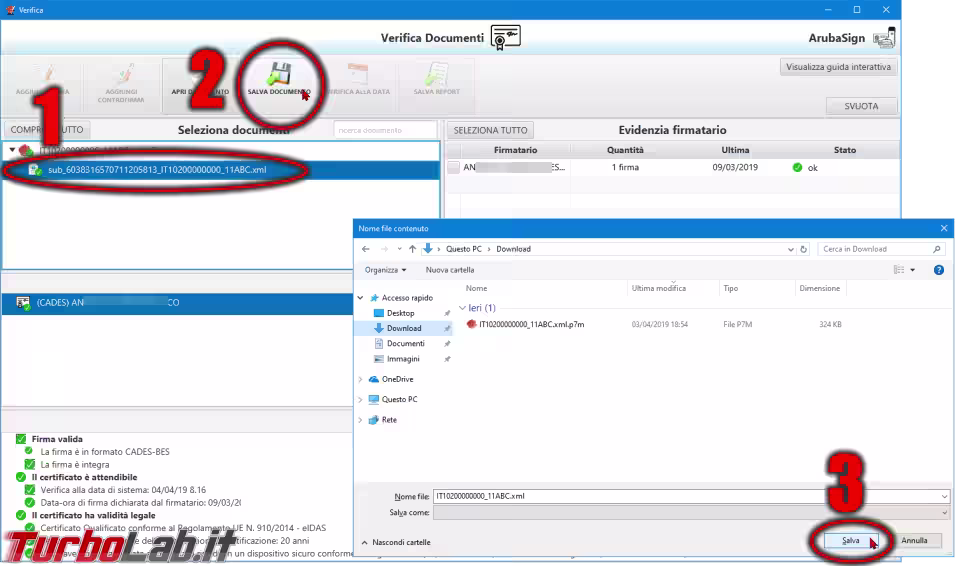
Task: Click the change view icon
Action: tap(898, 270)
